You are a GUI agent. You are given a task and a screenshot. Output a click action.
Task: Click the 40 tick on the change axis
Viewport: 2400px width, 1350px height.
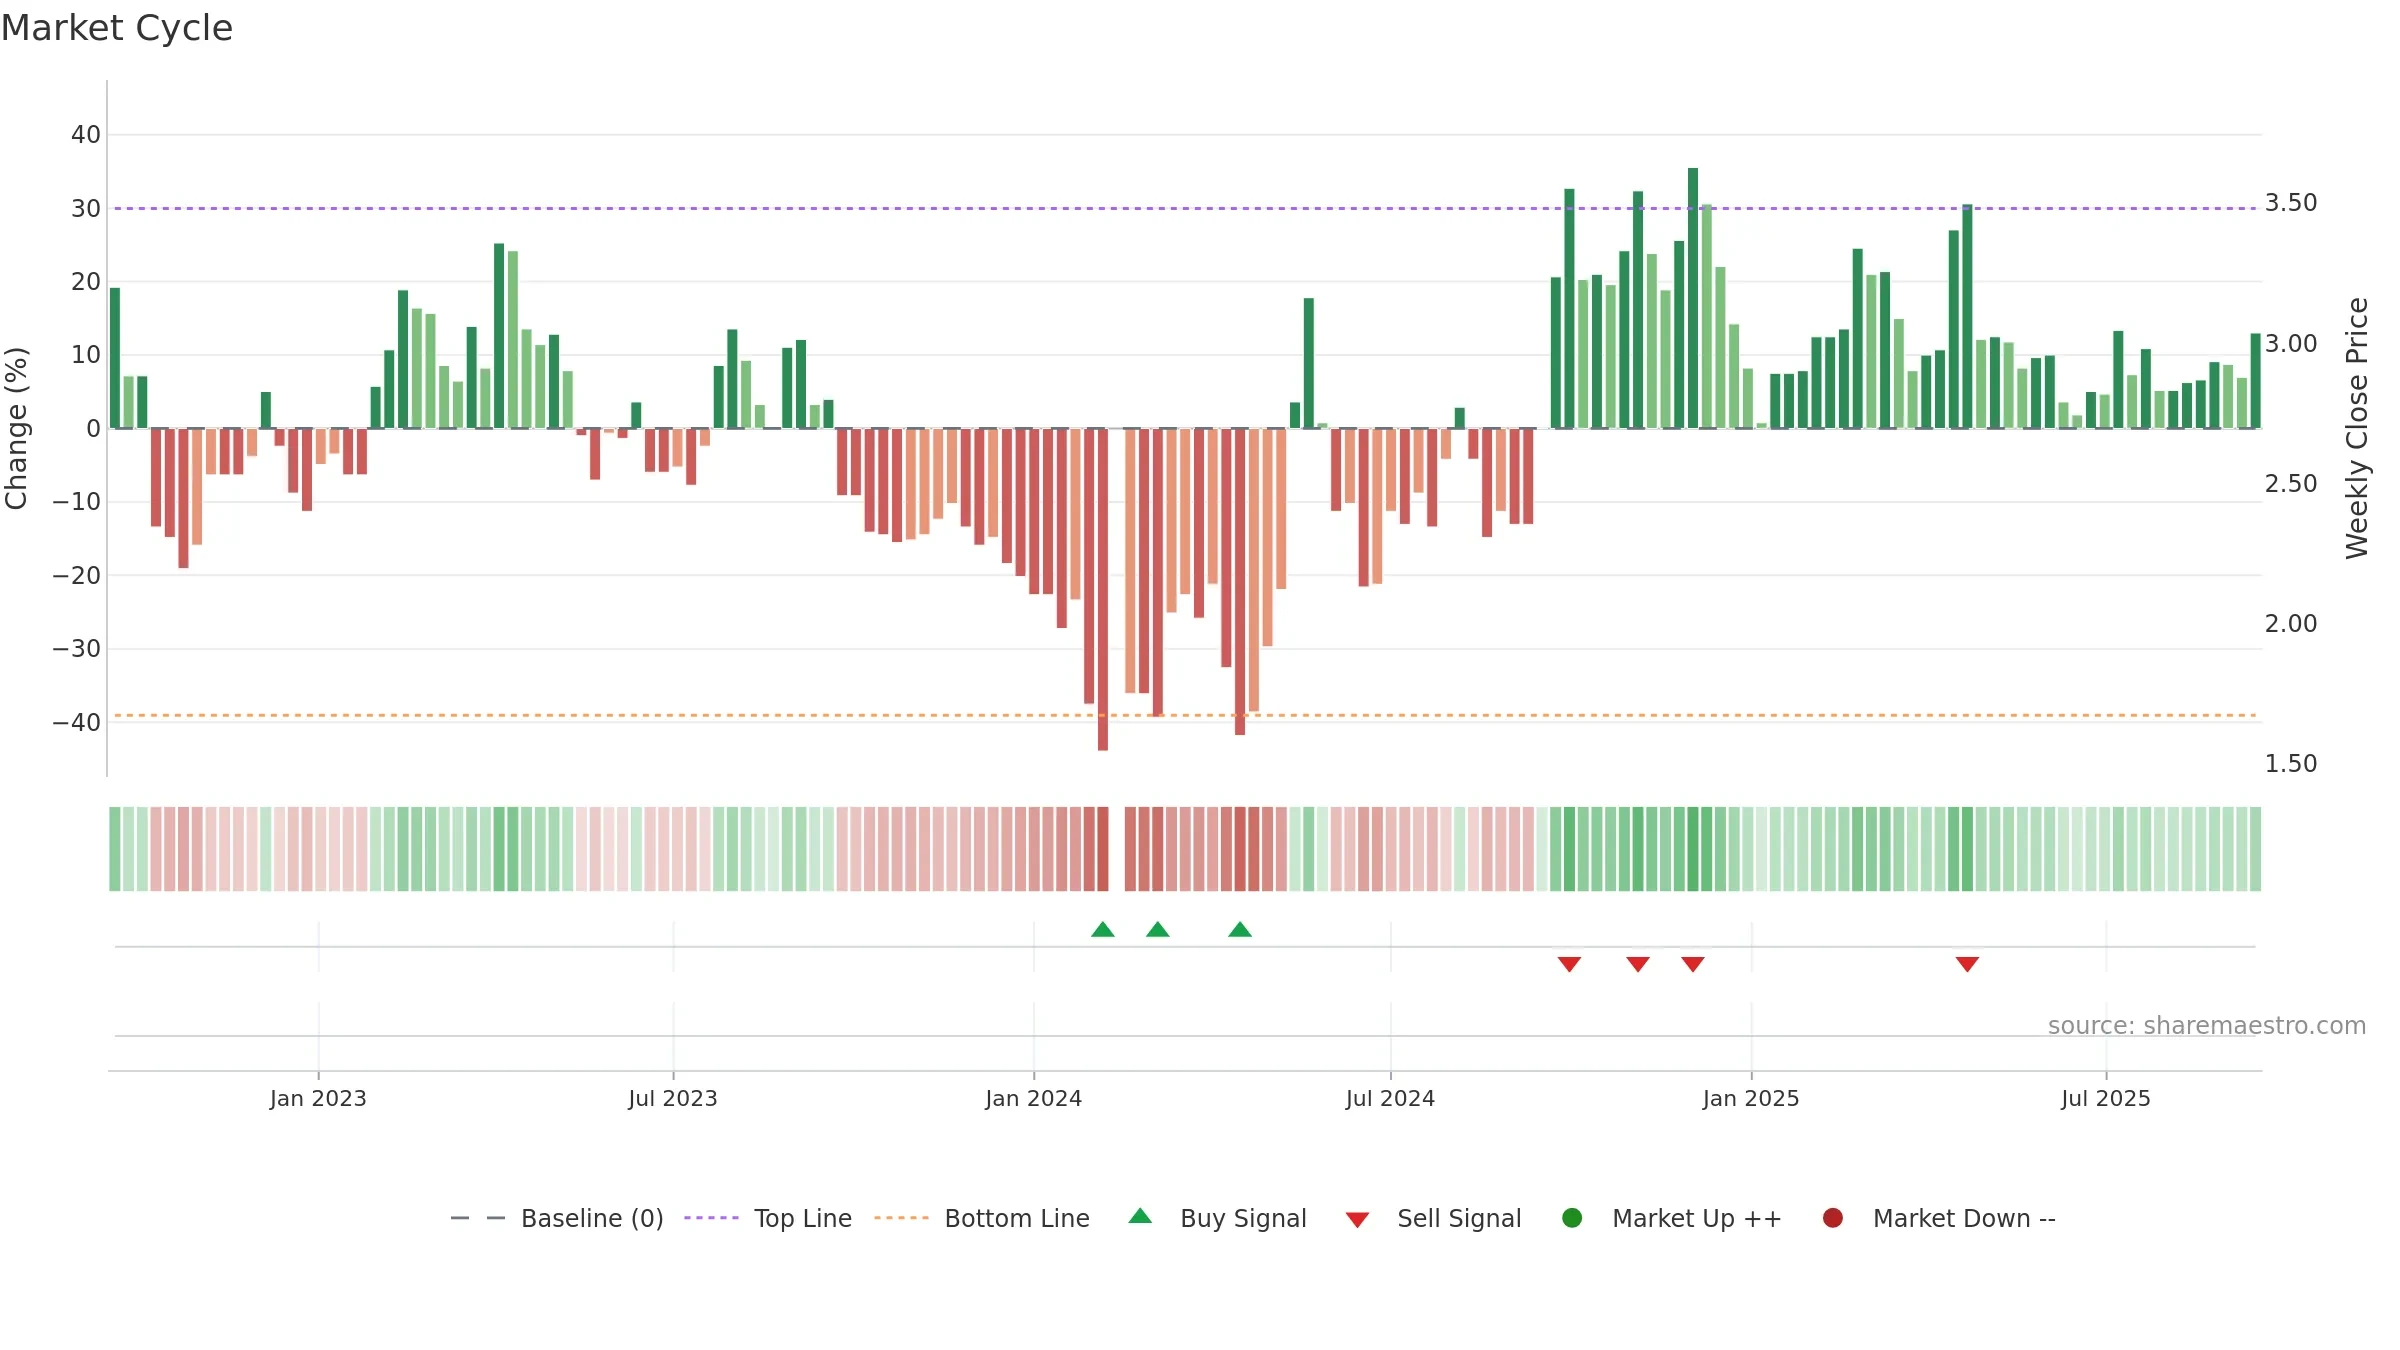pyautogui.click(x=86, y=135)
